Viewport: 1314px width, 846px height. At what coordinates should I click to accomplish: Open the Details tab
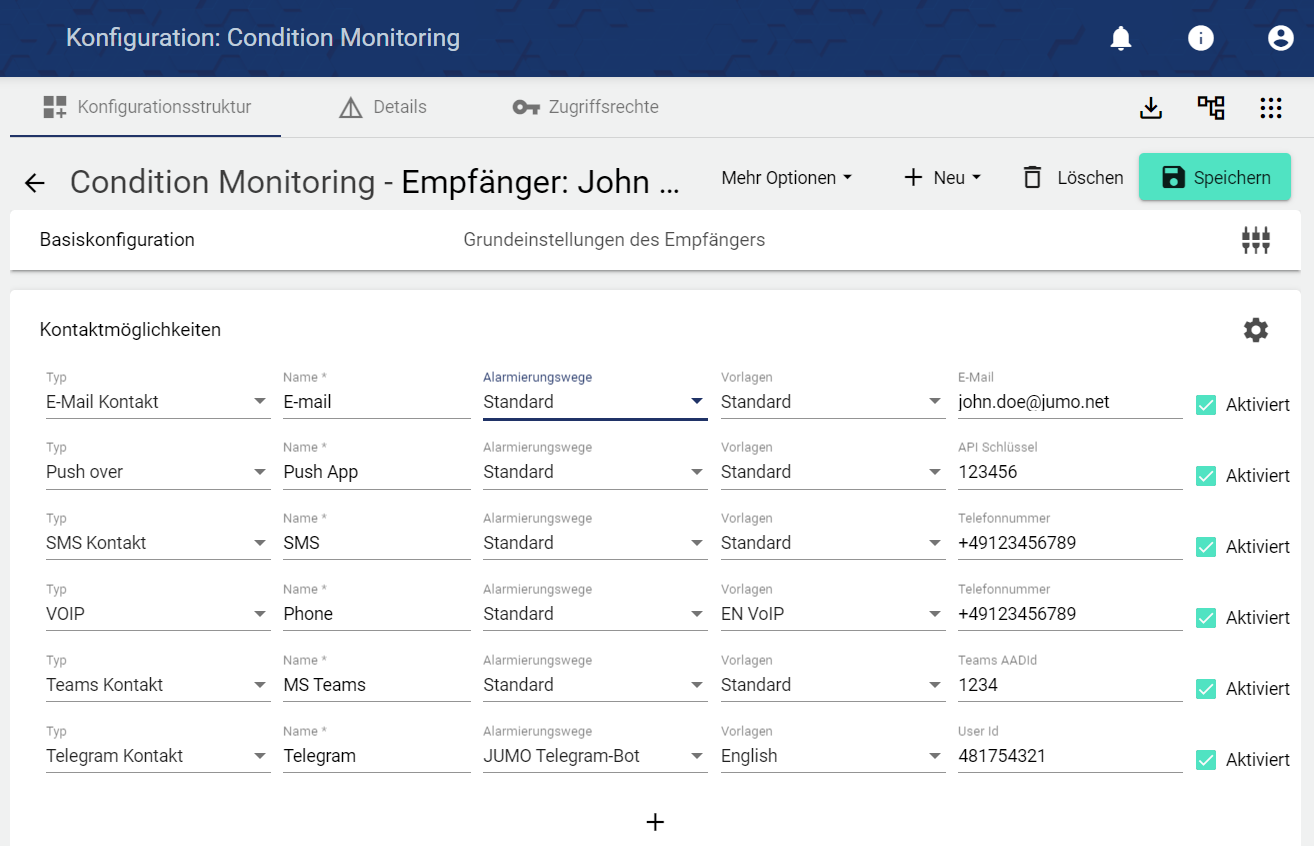point(383,107)
